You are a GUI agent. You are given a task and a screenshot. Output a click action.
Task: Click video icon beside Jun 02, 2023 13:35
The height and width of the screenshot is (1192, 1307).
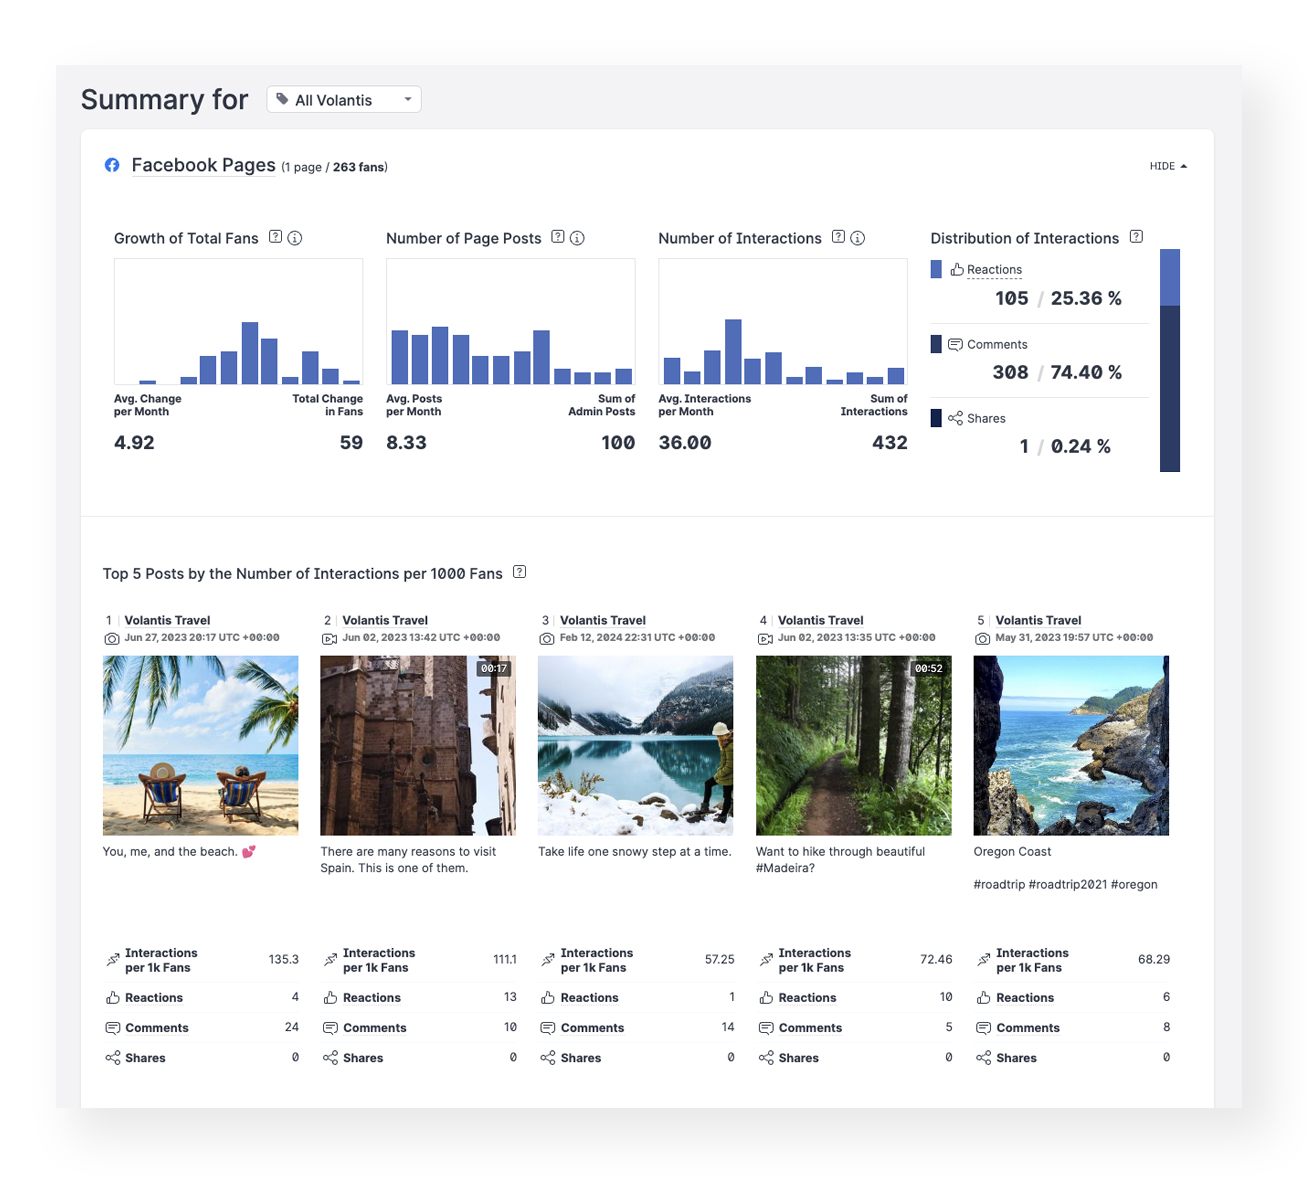pyautogui.click(x=765, y=638)
